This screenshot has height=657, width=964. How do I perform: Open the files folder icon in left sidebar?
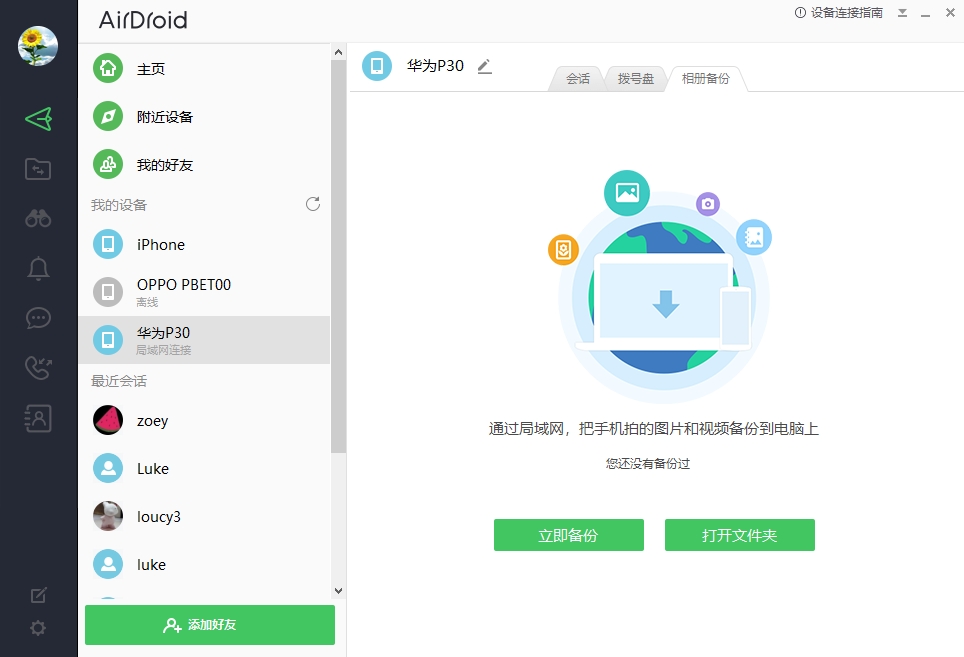(38, 168)
